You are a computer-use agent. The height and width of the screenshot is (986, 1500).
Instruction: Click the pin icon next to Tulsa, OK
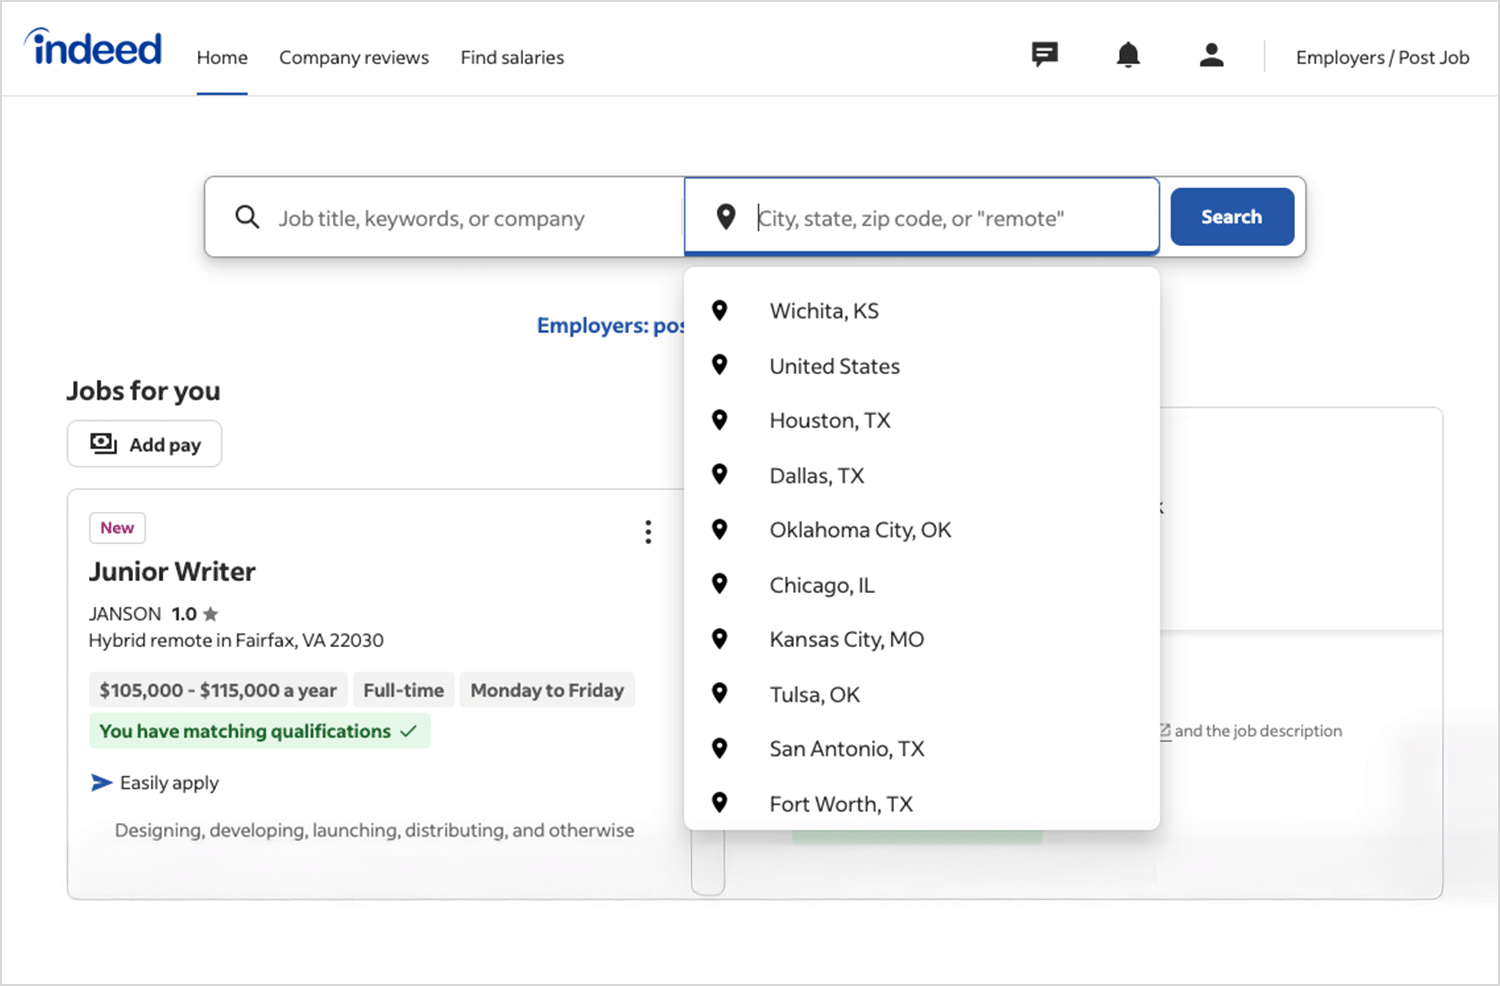tap(719, 693)
